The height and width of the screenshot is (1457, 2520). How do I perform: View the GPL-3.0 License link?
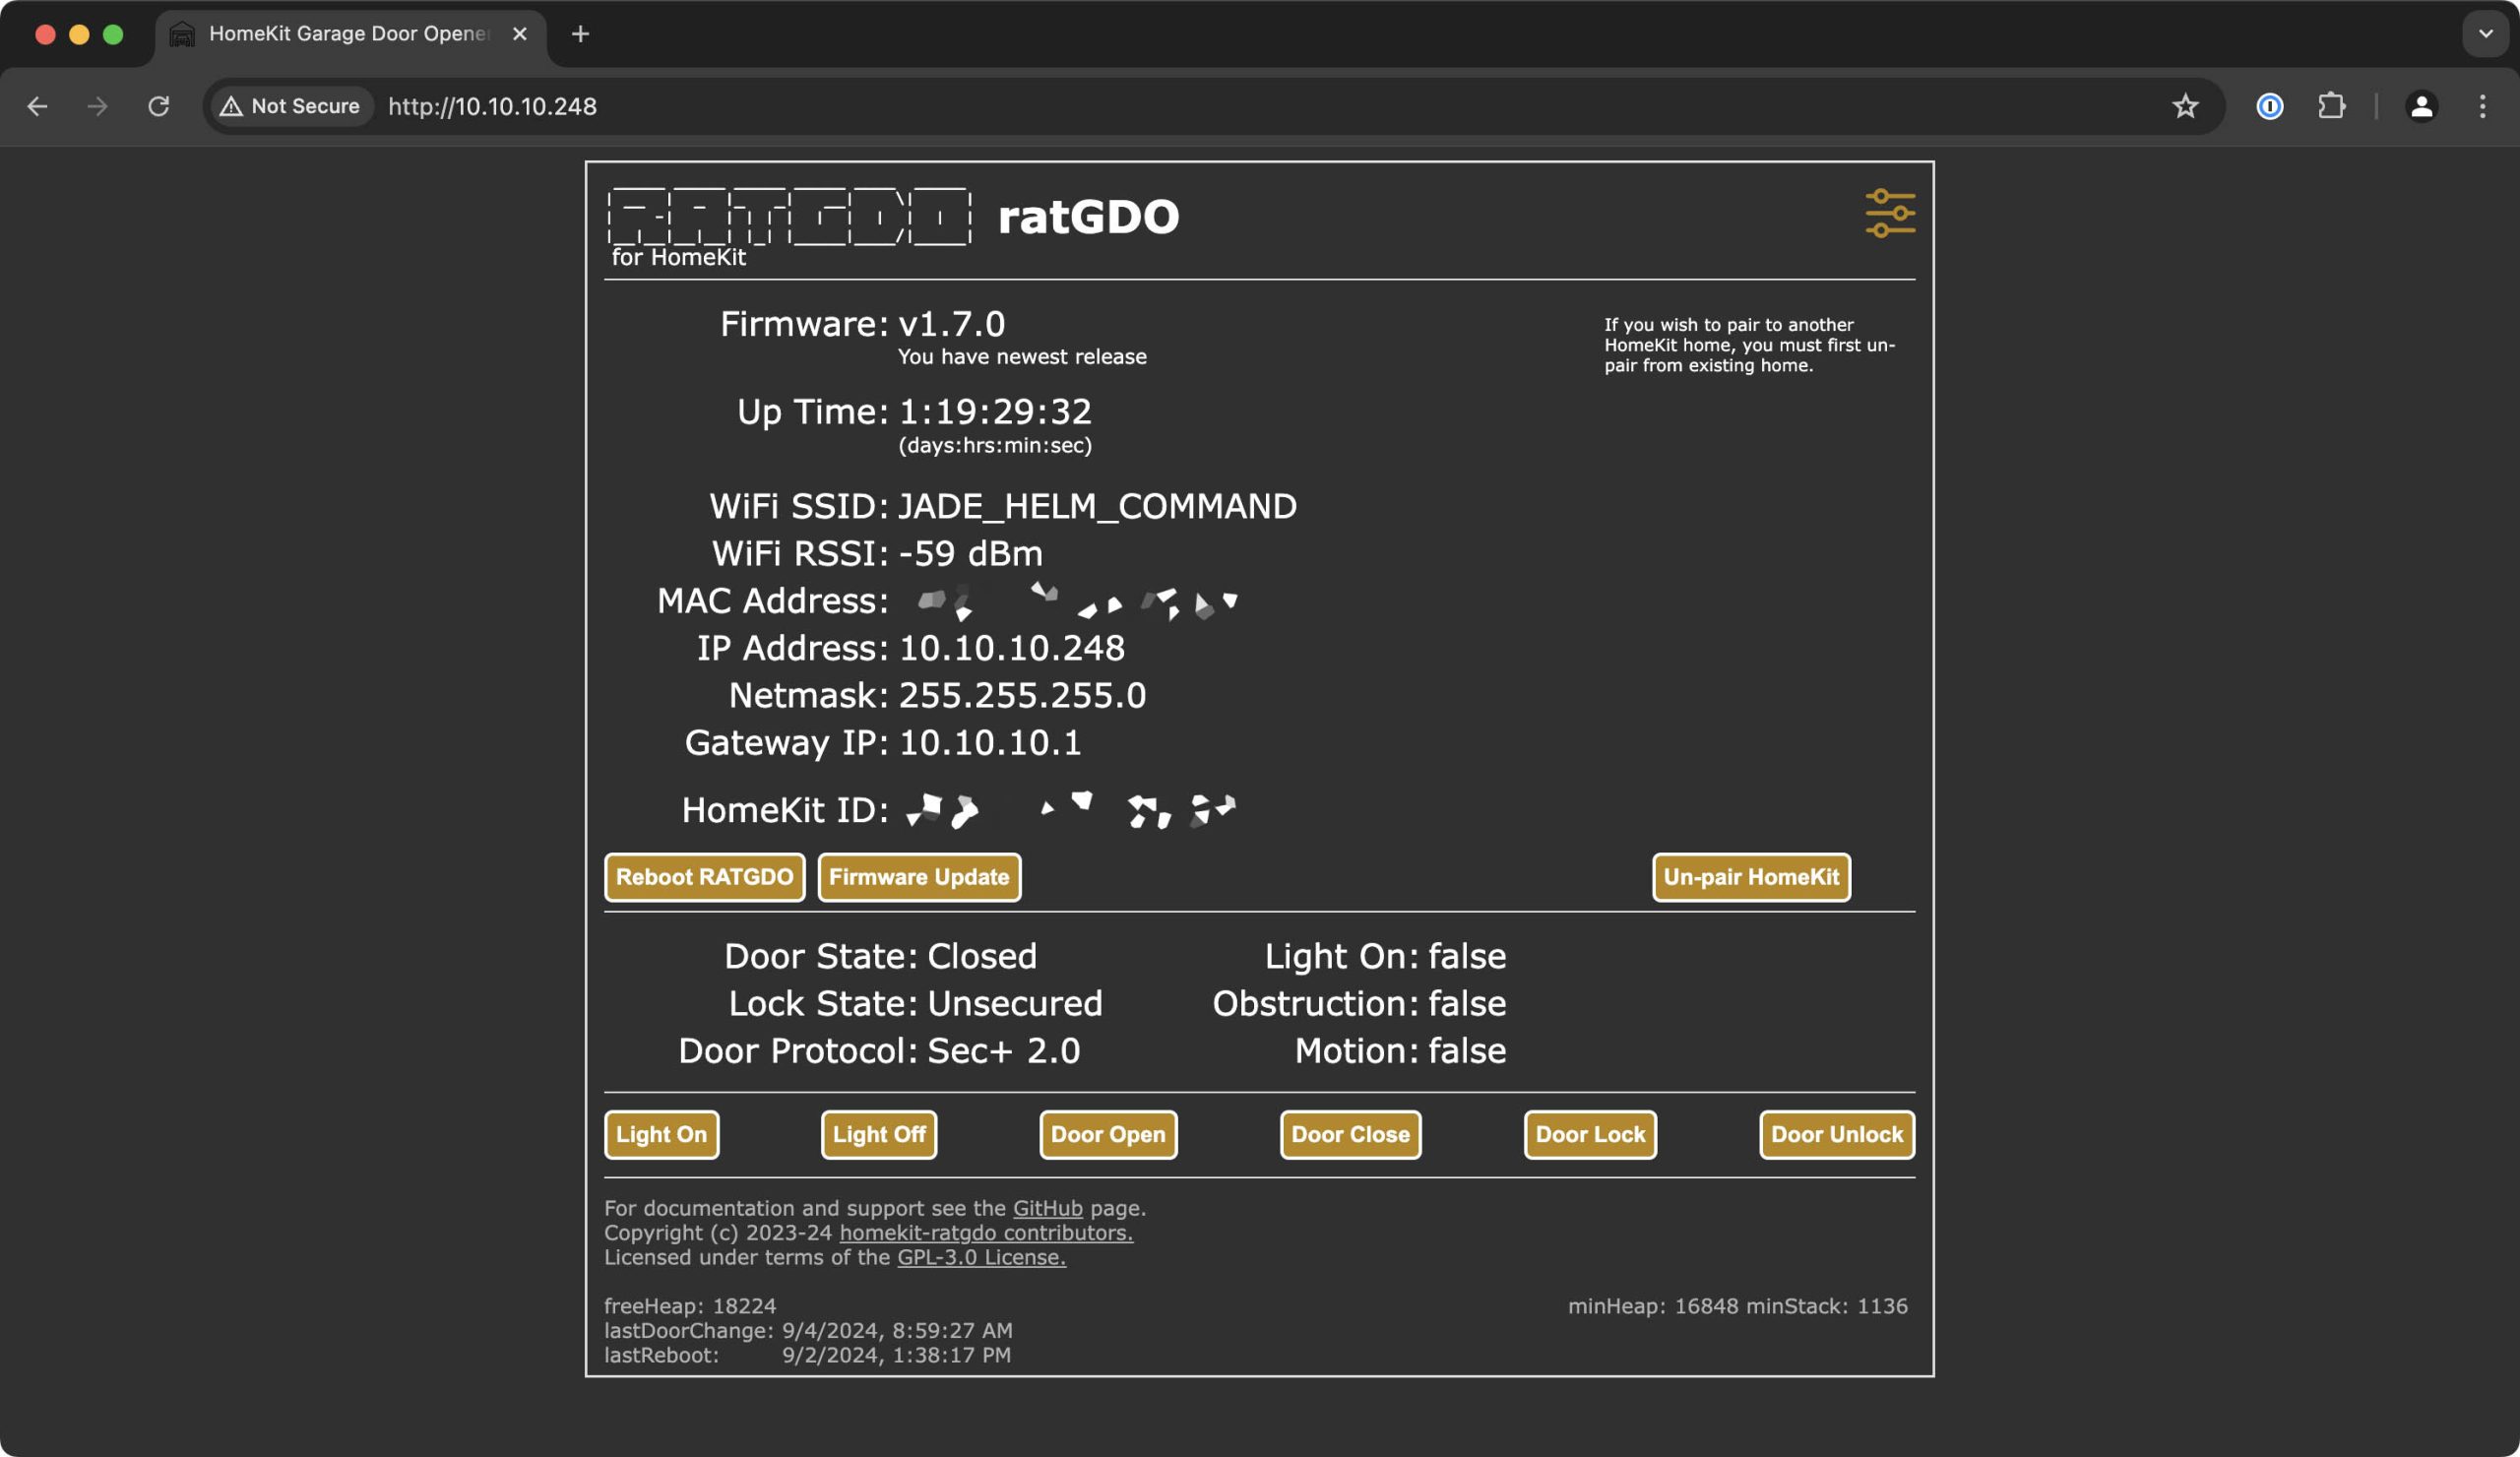978,1257
